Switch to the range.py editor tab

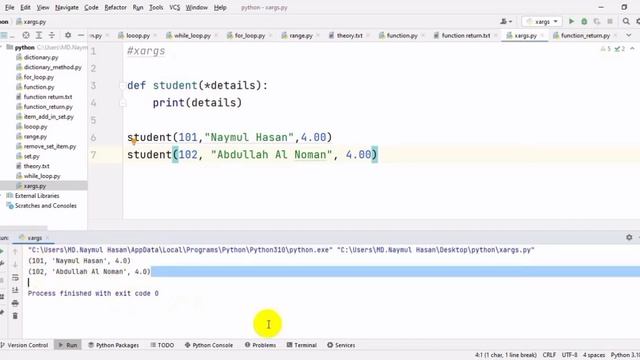pos(300,36)
